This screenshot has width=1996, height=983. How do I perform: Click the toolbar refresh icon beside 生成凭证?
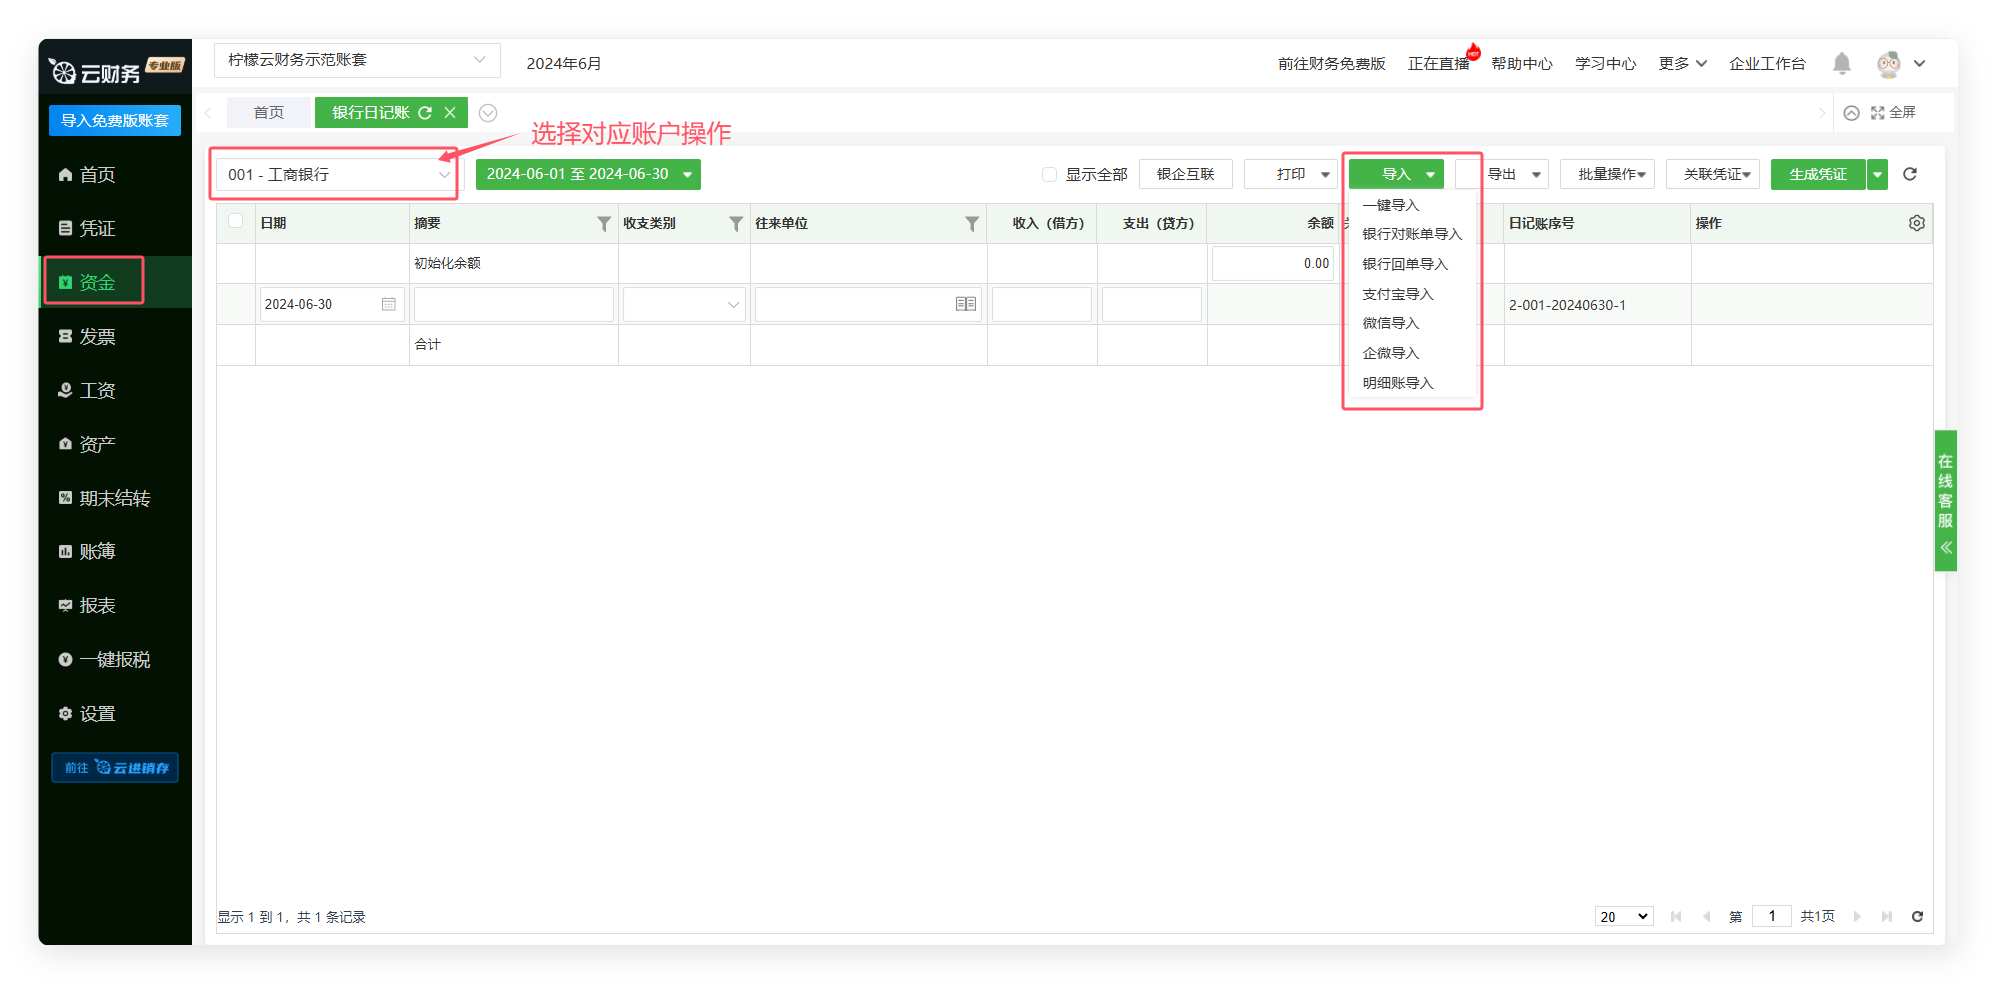tap(1910, 174)
